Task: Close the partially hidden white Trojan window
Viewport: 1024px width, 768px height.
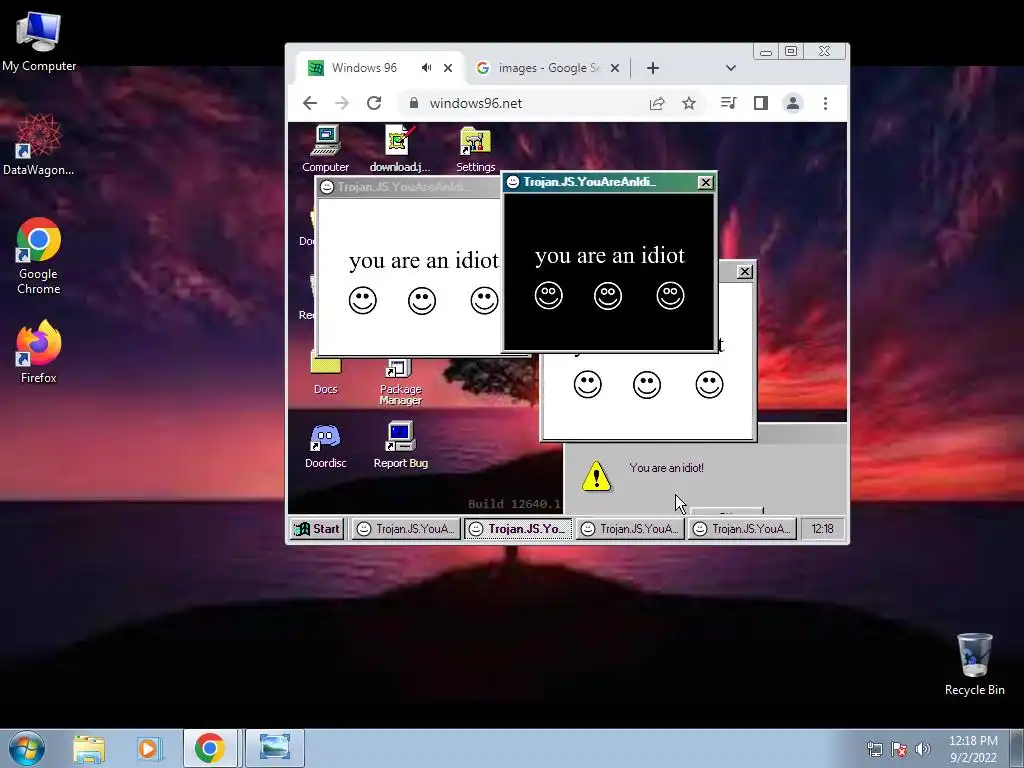Action: pos(744,272)
